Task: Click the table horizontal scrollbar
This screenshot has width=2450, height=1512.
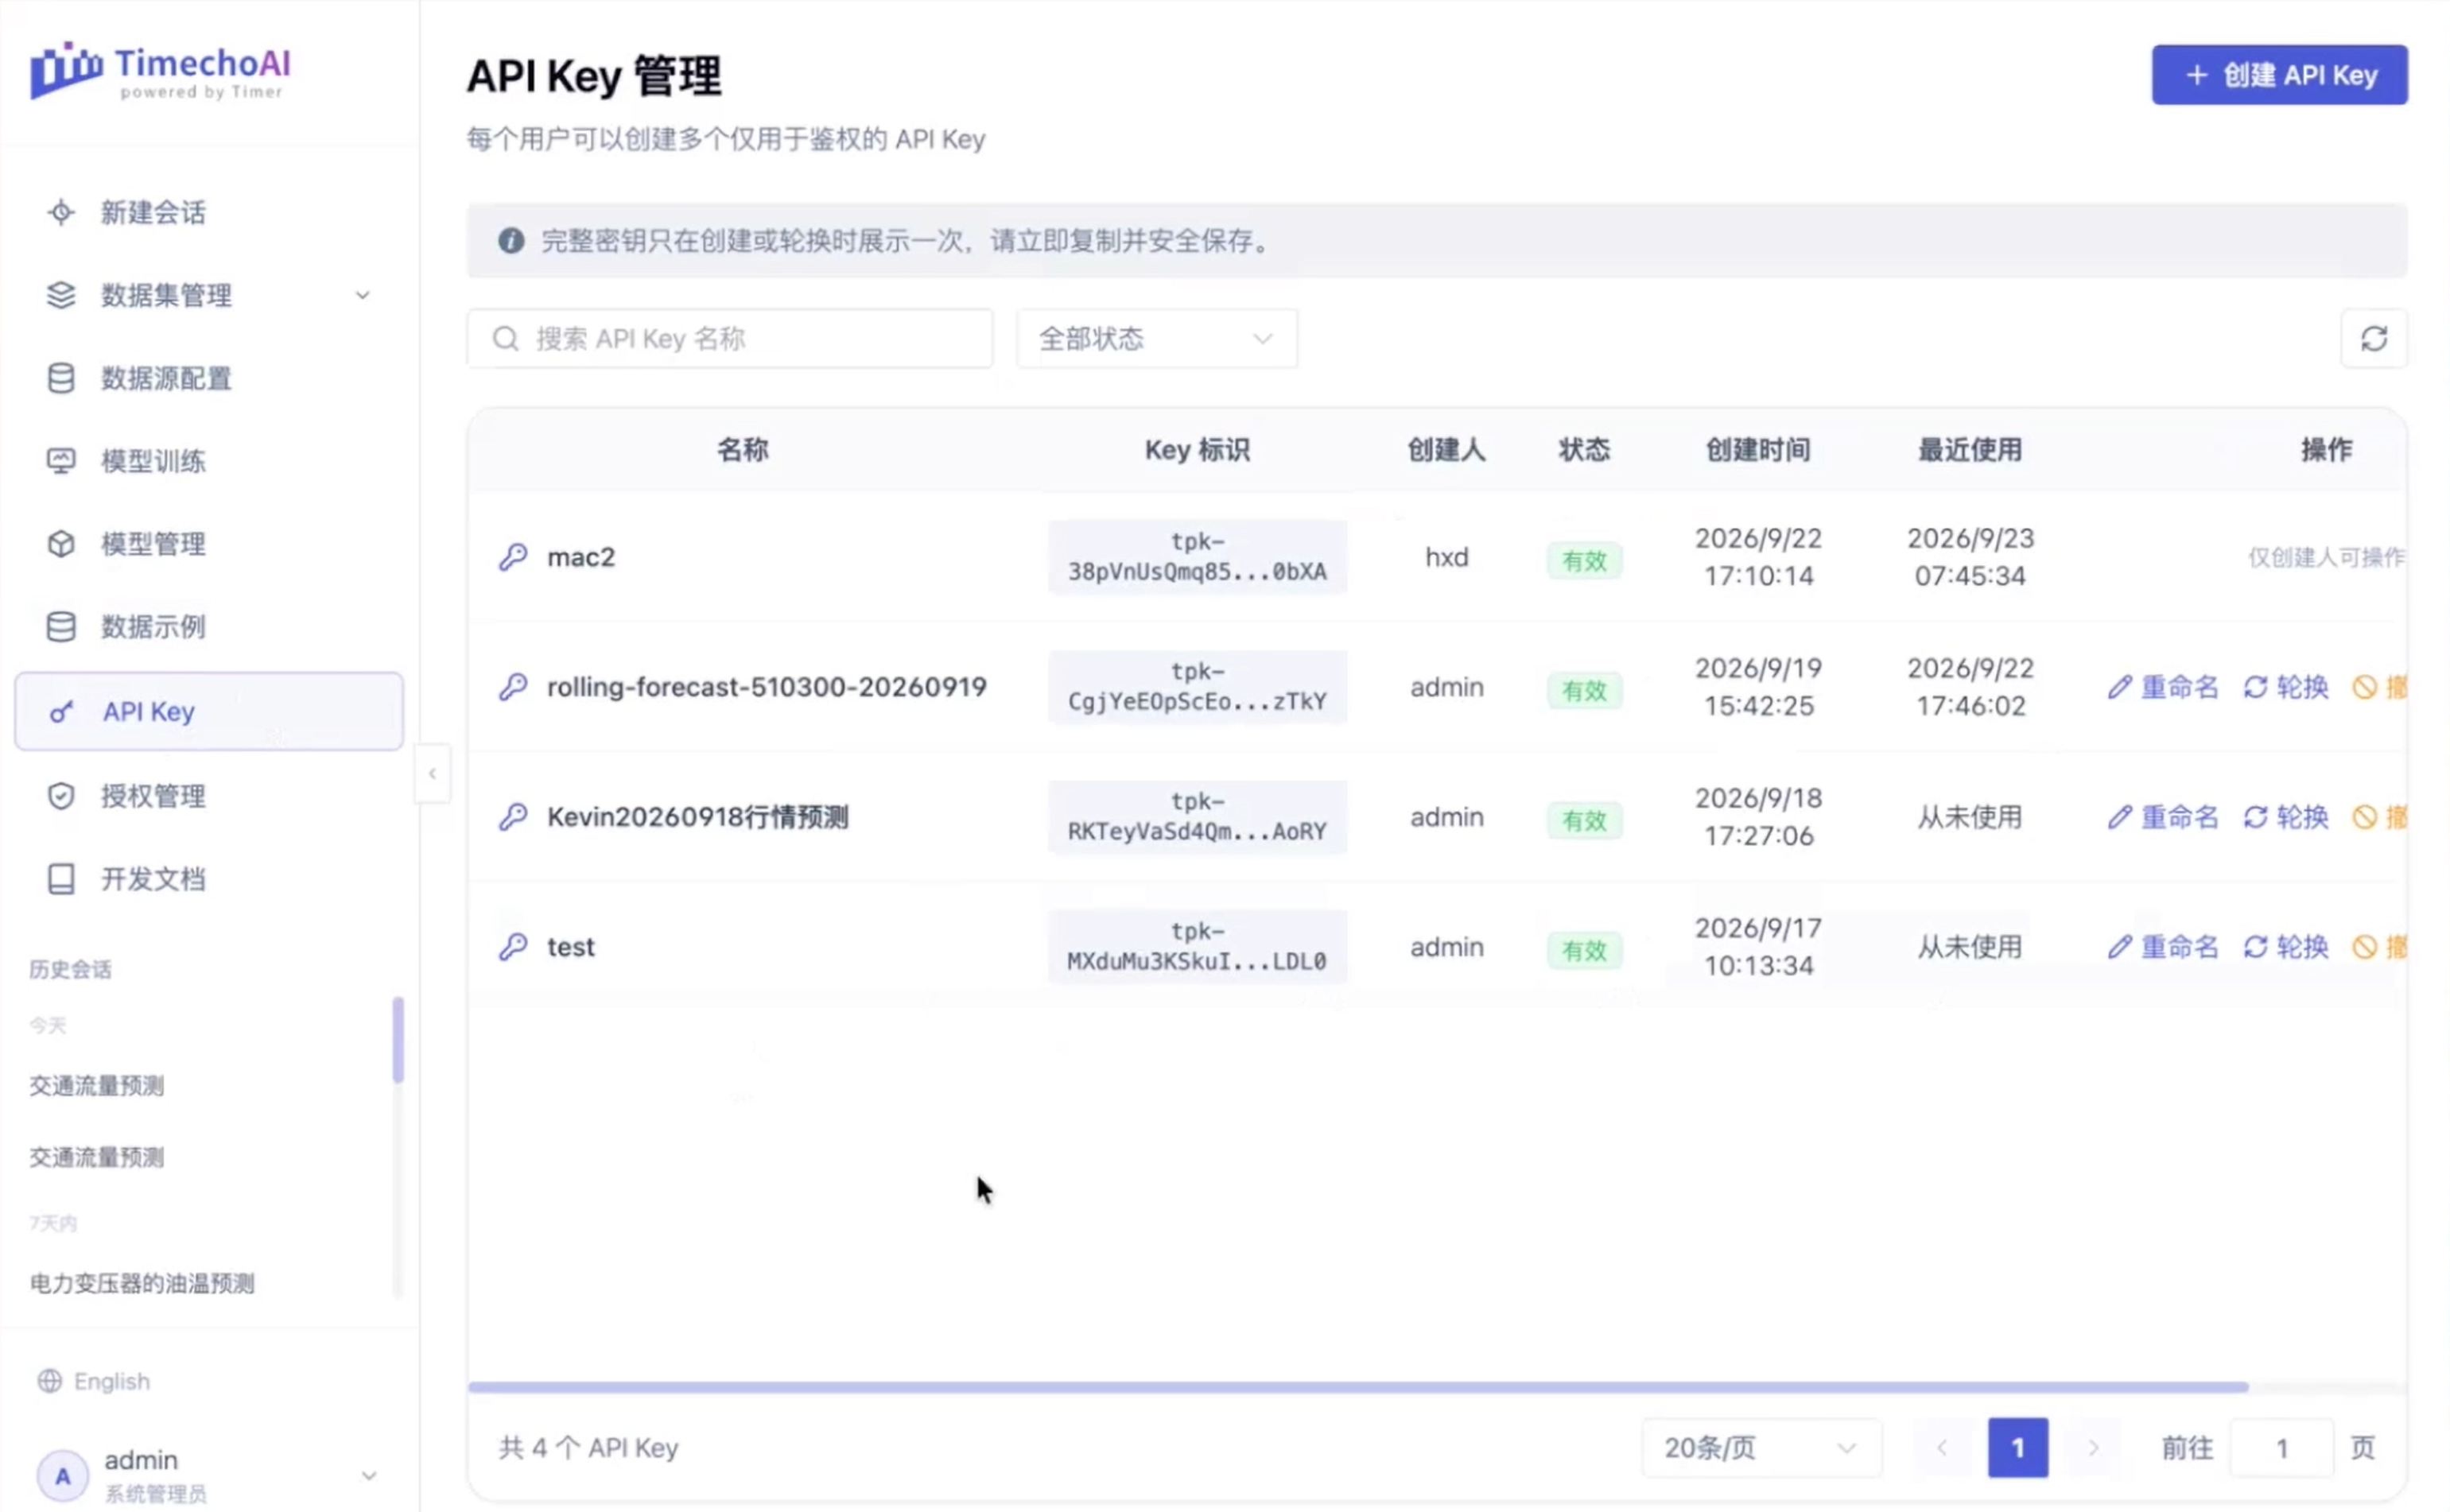Action: (x=1358, y=1387)
